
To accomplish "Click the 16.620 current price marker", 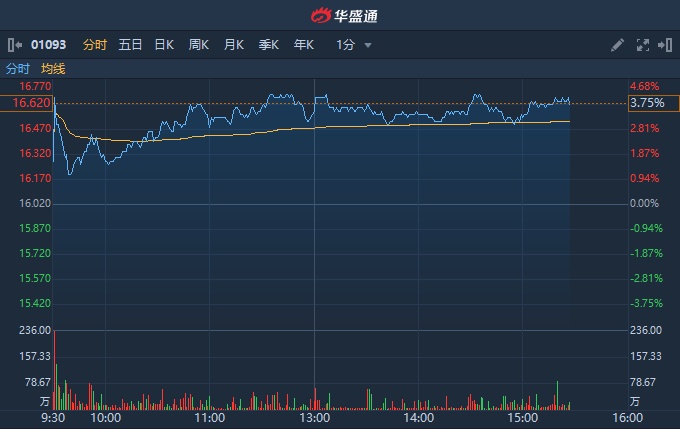I will click(32, 103).
